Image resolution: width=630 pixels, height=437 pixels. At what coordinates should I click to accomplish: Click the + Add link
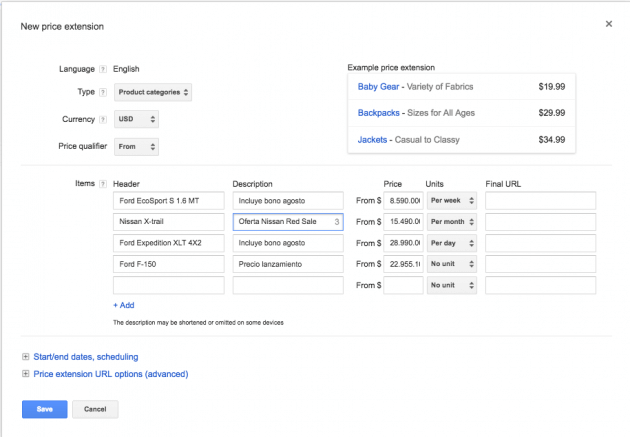[124, 305]
